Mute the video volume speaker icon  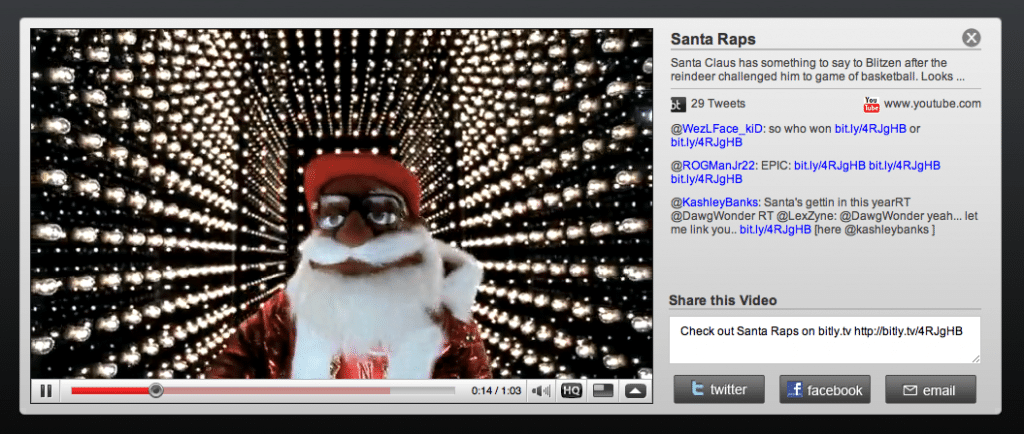point(541,391)
